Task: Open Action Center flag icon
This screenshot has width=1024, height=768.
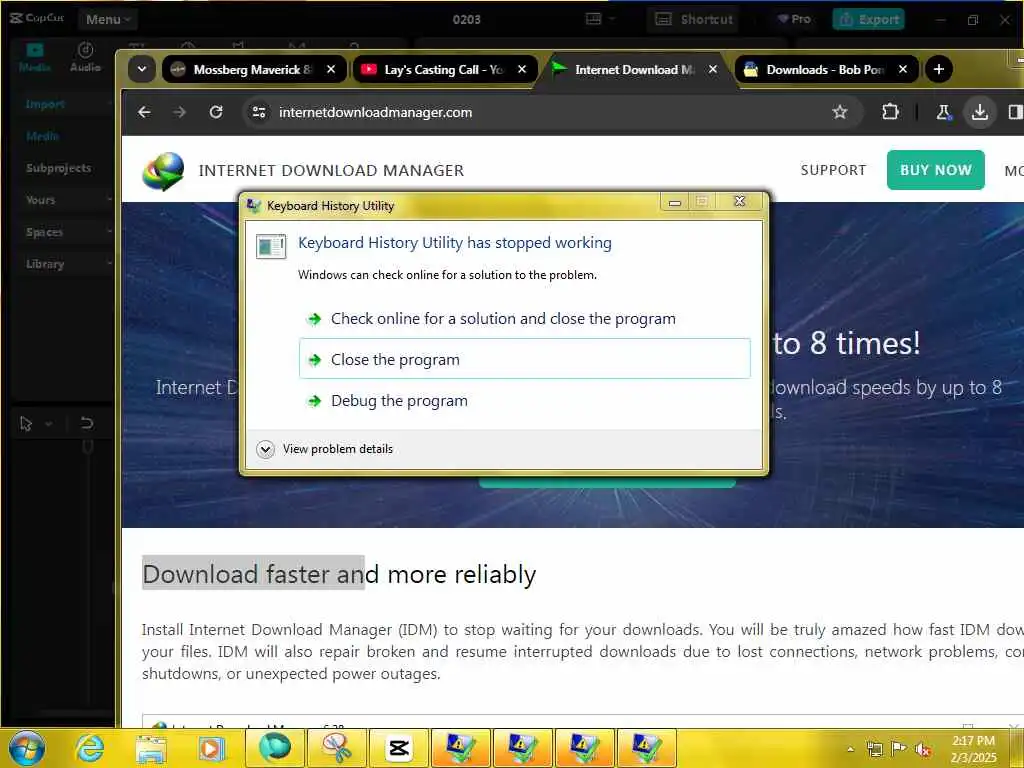Action: point(899,748)
